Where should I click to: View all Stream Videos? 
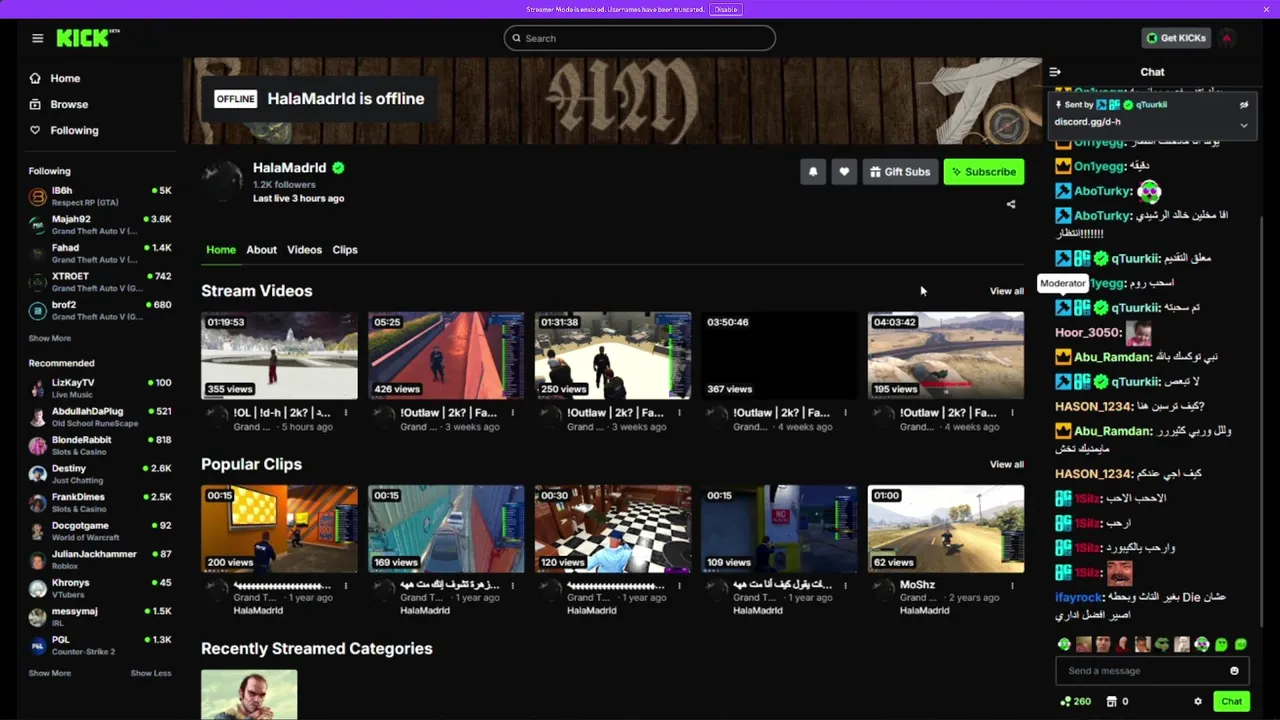pos(1007,291)
